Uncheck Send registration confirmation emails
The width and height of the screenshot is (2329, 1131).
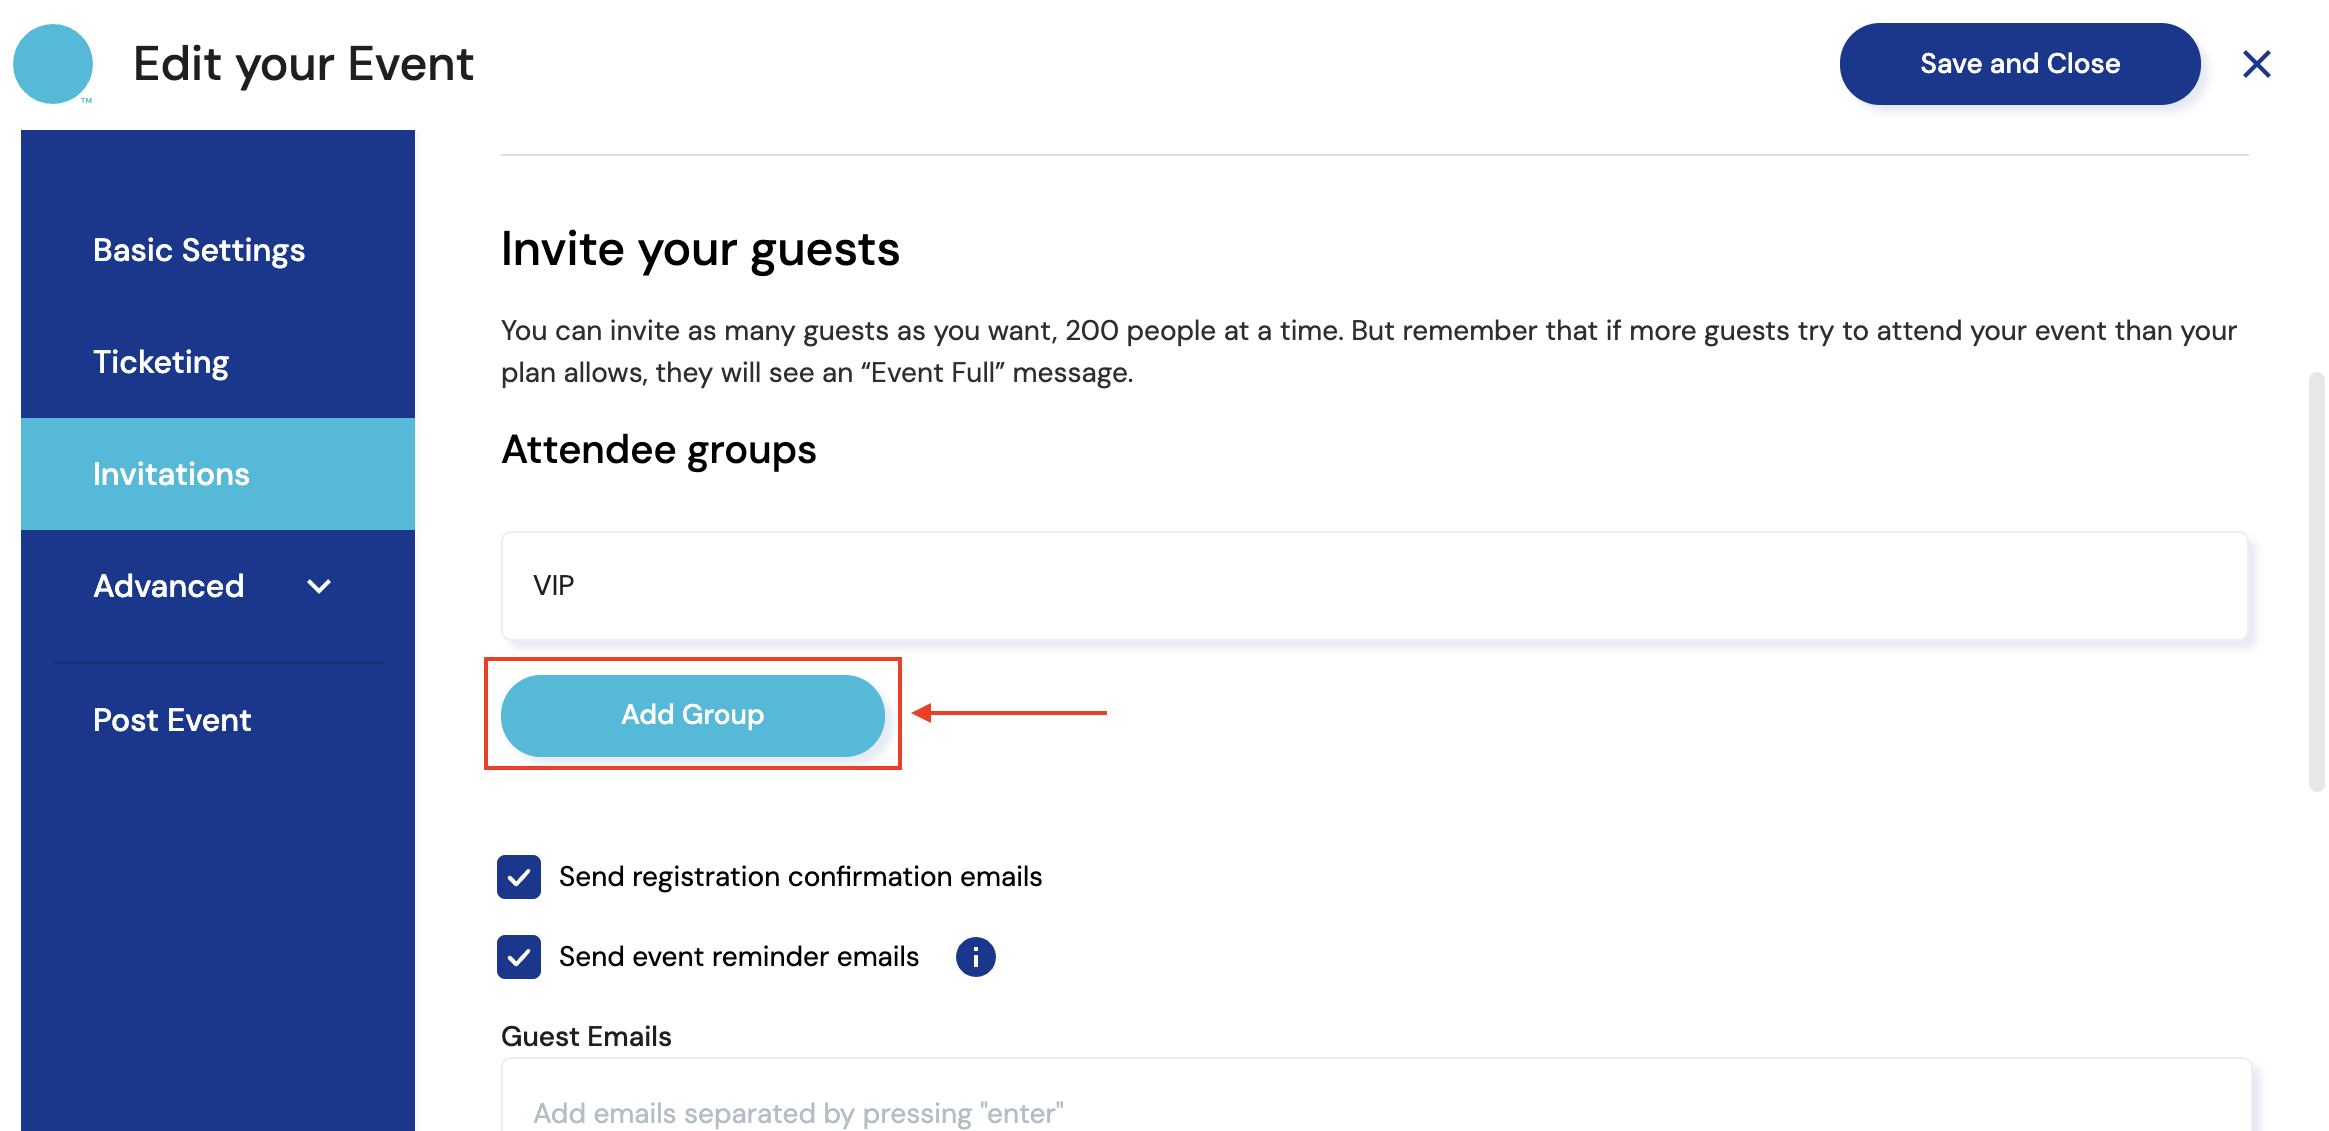tap(519, 877)
